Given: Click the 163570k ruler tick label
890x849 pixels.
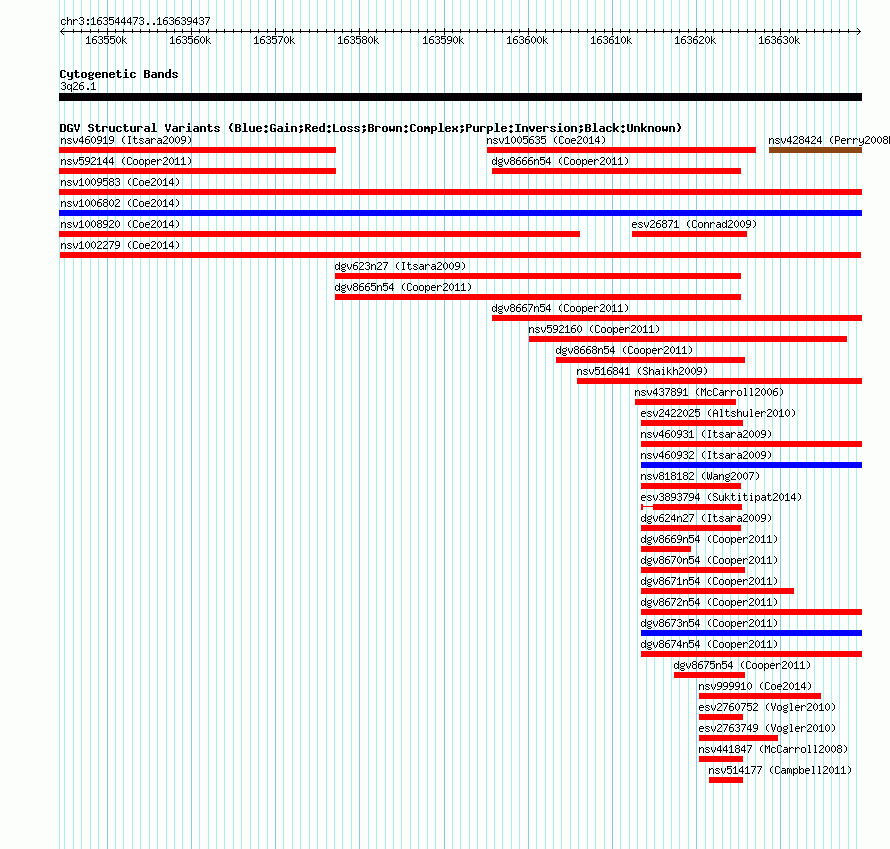Looking at the screenshot, I should point(274,40).
